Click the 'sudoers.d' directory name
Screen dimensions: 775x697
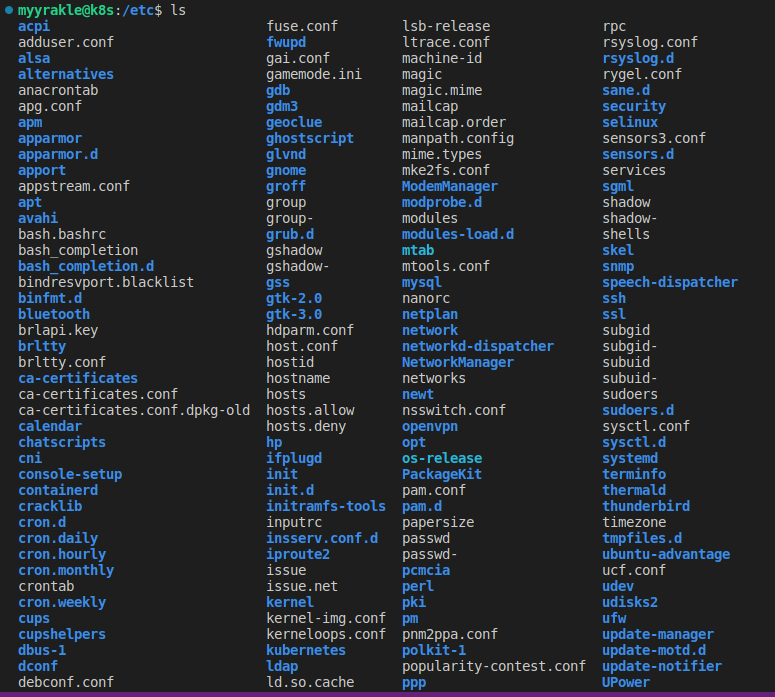coord(638,410)
